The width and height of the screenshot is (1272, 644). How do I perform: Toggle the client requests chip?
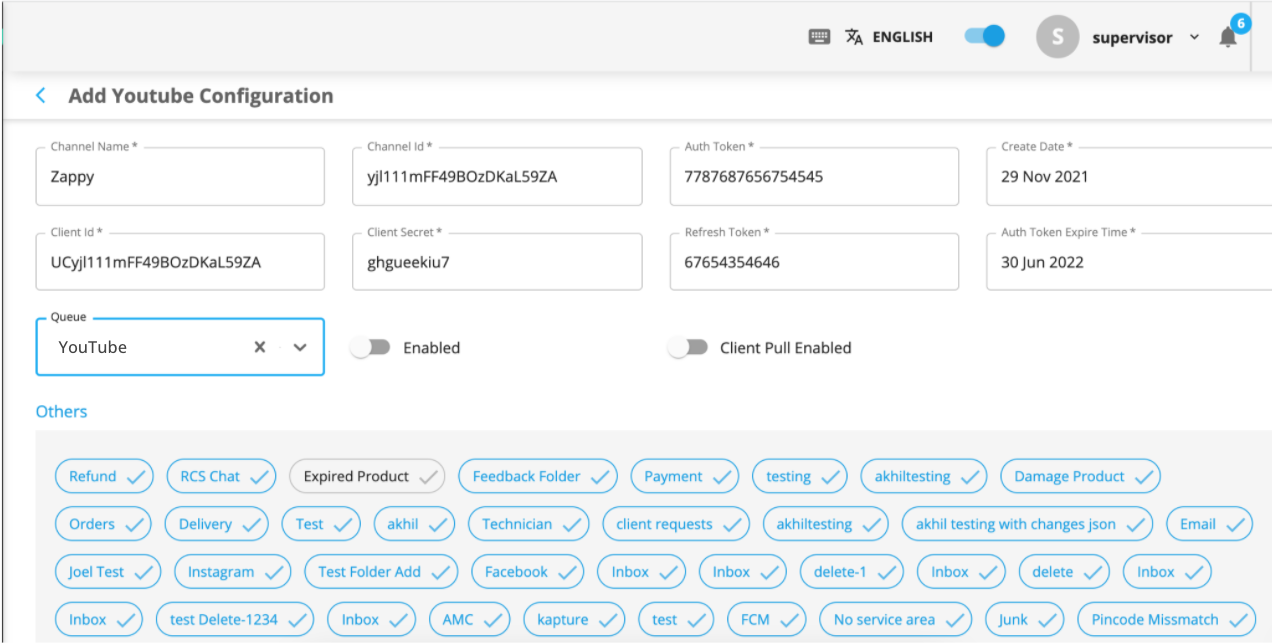click(676, 524)
